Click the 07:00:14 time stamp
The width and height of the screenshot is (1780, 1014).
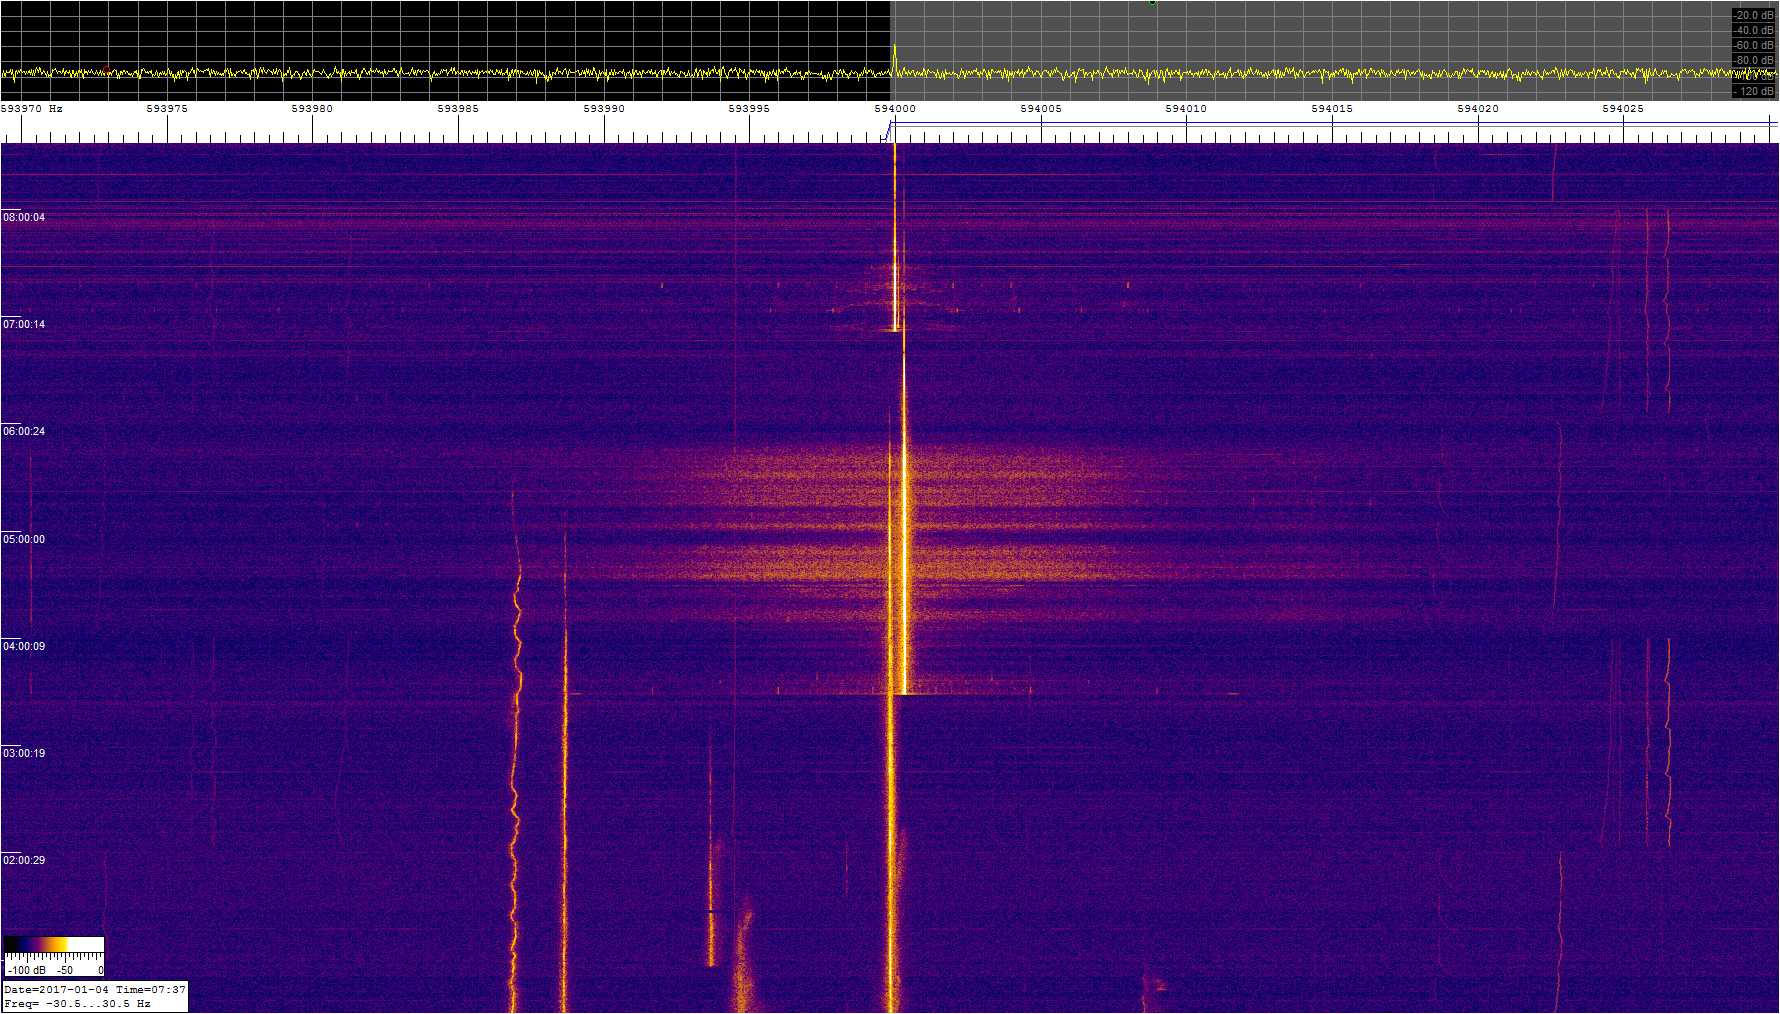click(24, 324)
